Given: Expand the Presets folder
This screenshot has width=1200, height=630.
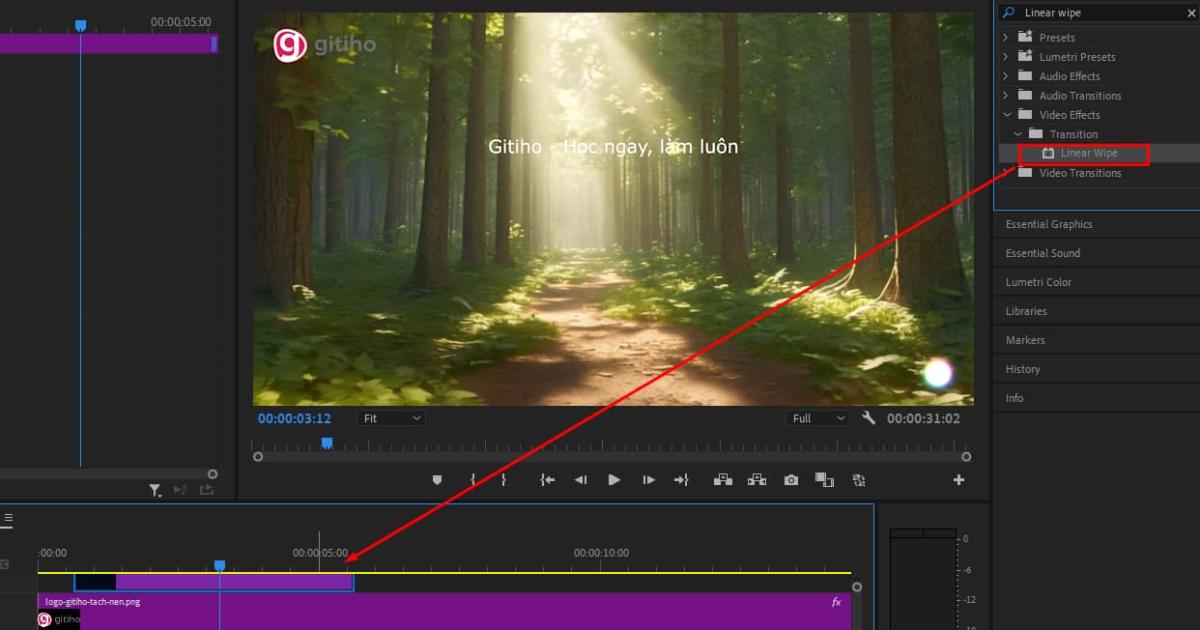Looking at the screenshot, I should point(1006,37).
